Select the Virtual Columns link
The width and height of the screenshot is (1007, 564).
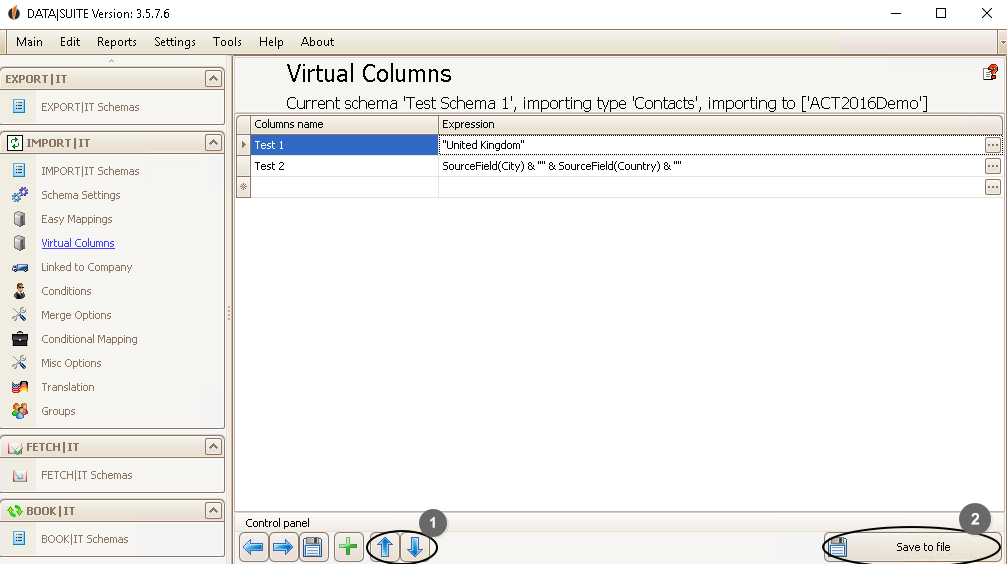click(78, 243)
